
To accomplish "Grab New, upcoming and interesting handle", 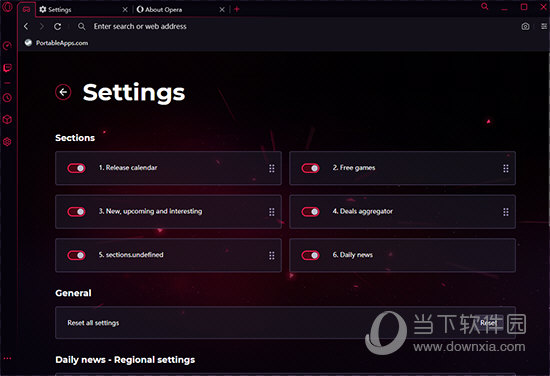I will [x=271, y=212].
